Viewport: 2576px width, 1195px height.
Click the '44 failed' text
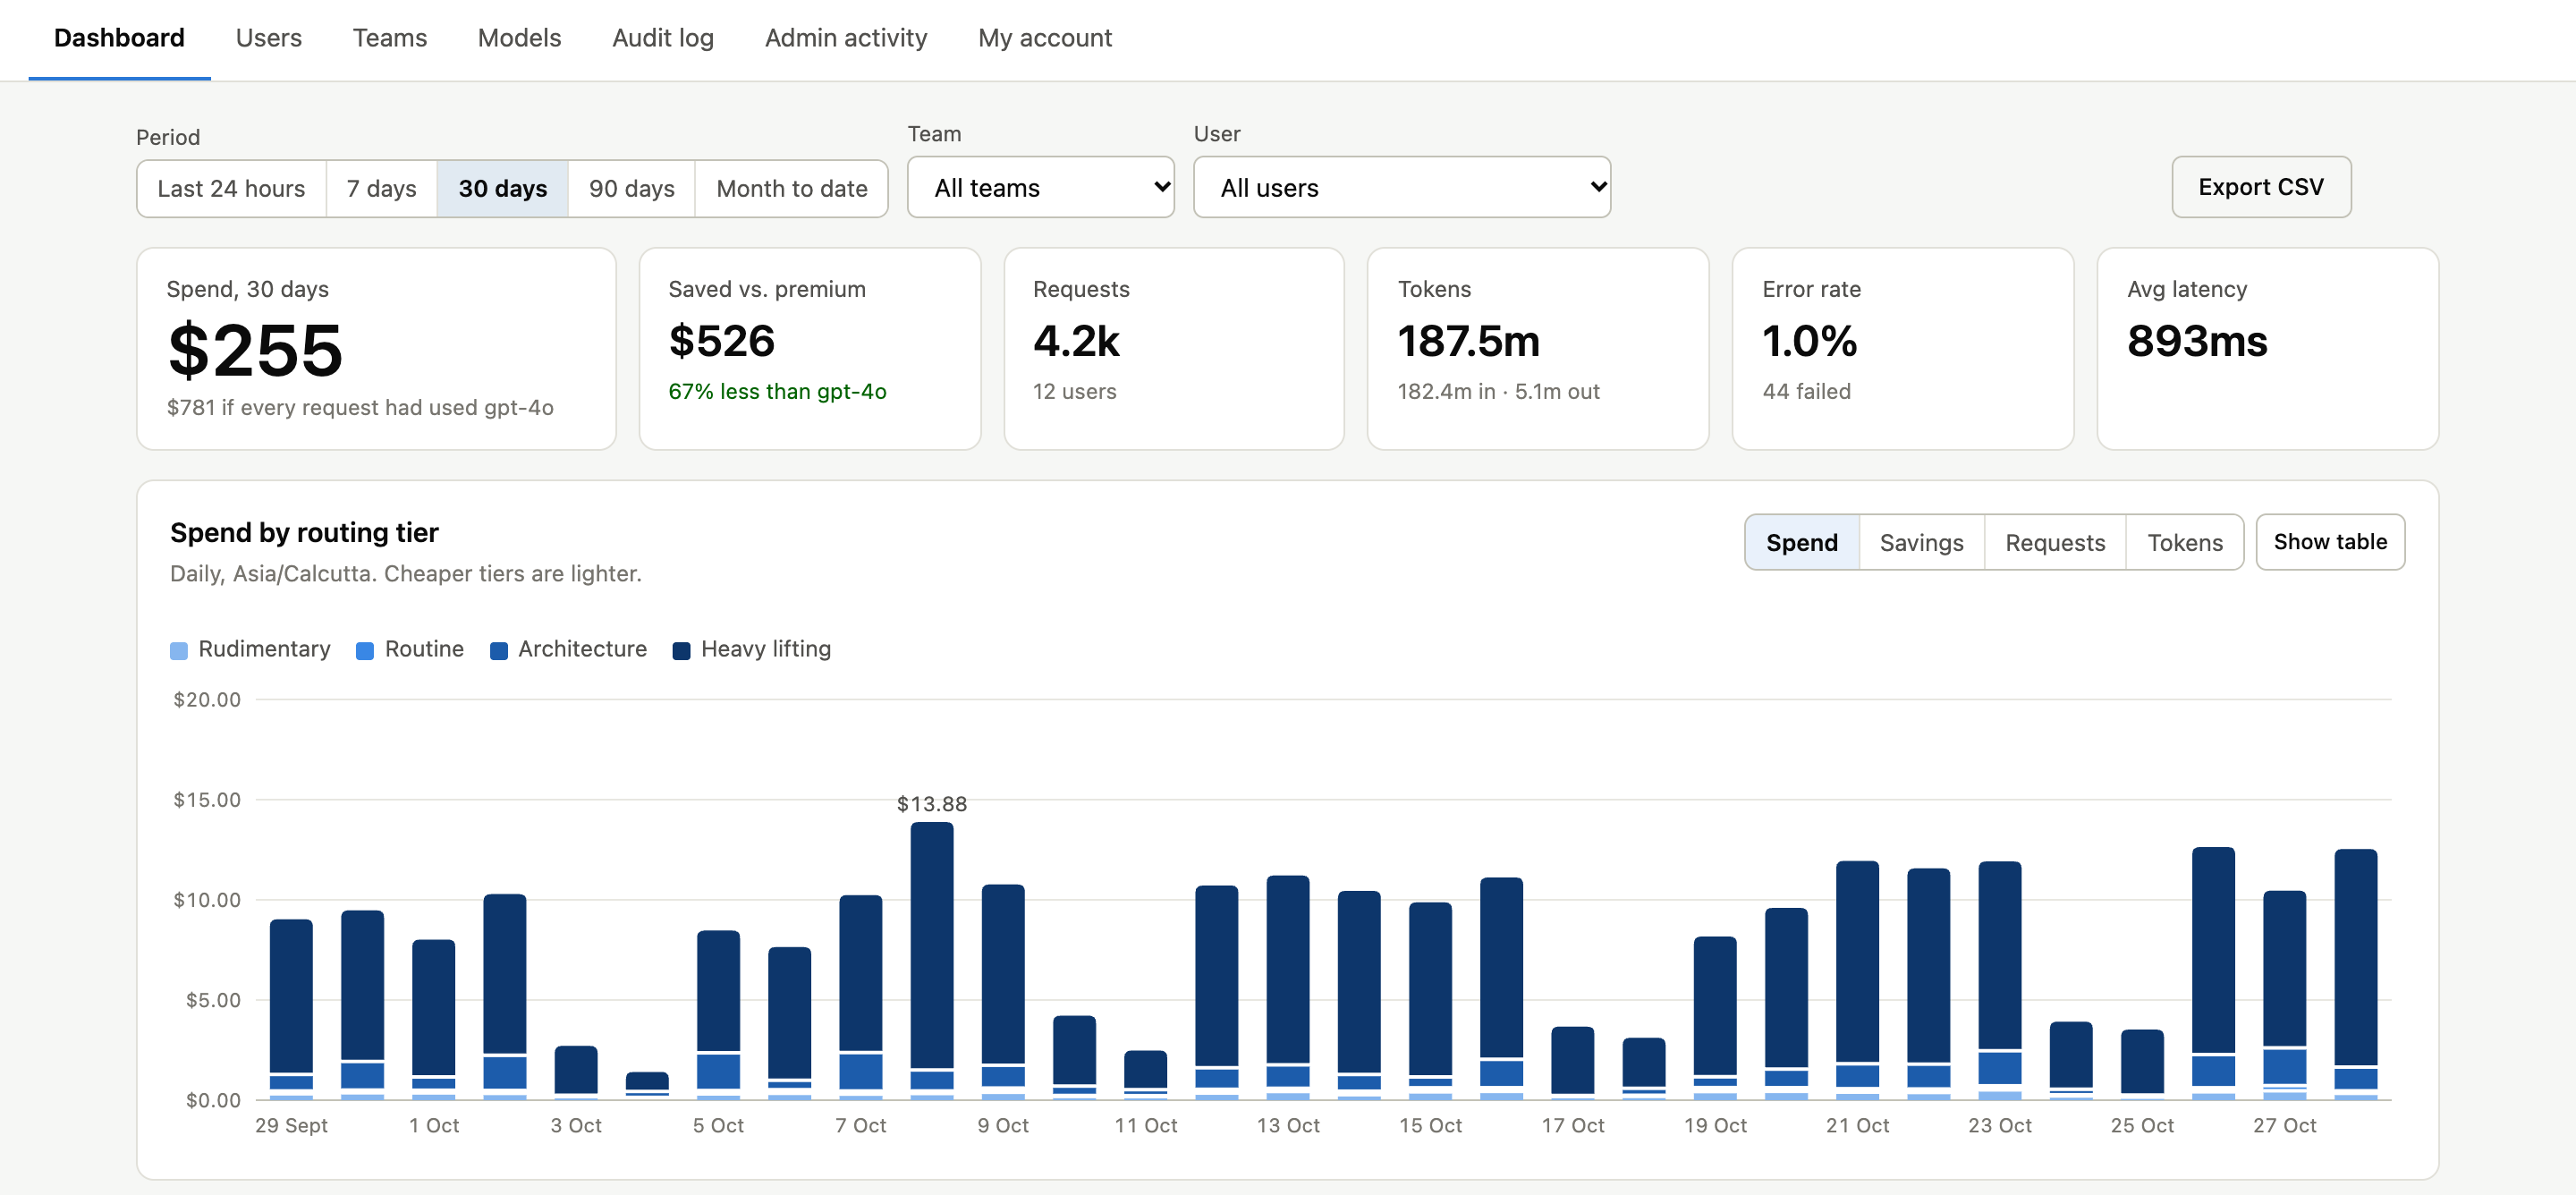point(1806,391)
